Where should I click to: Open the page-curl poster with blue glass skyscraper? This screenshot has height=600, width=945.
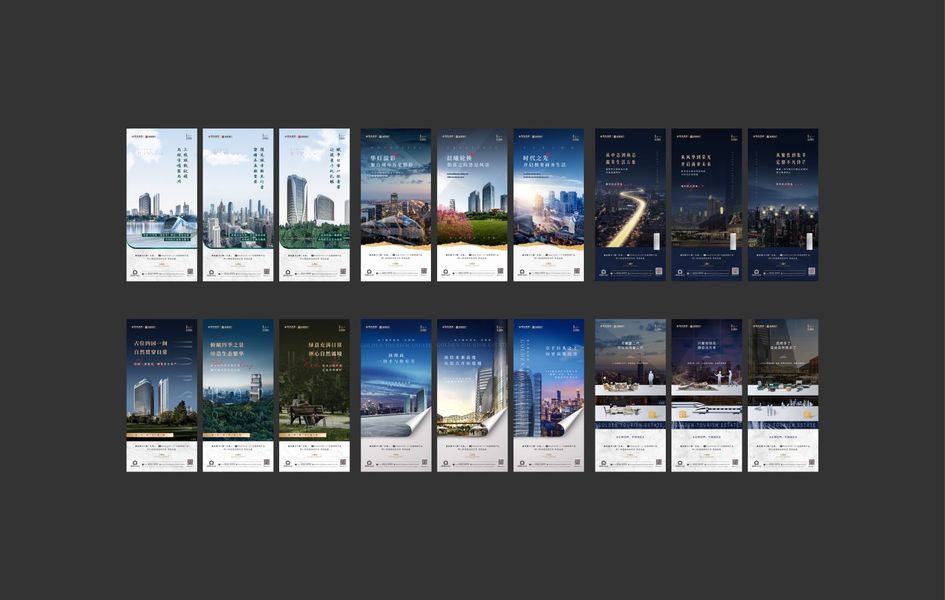point(548,395)
